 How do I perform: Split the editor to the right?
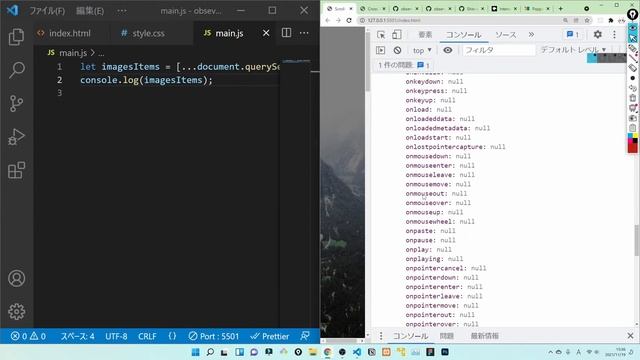(287, 33)
